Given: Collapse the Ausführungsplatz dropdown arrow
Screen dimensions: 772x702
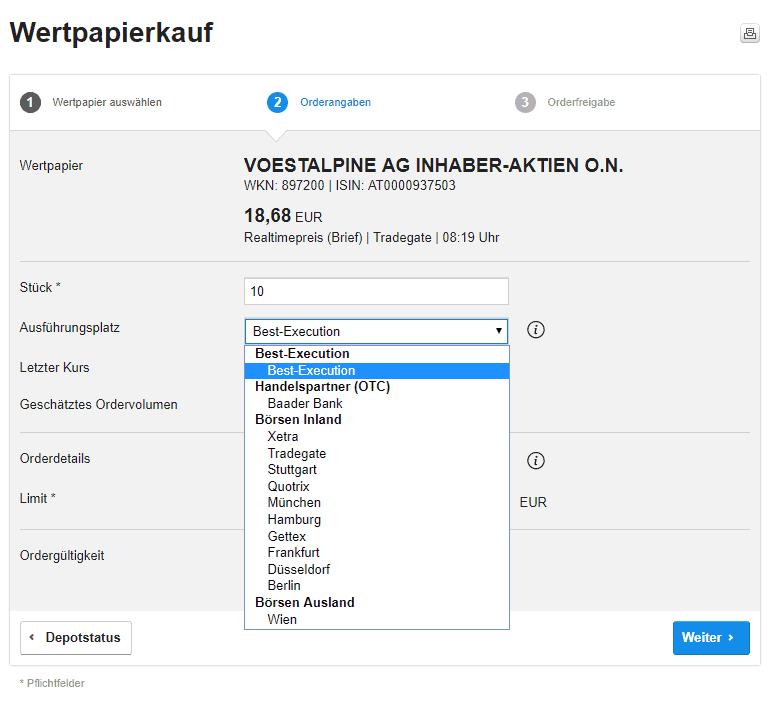Looking at the screenshot, I should point(498,331).
